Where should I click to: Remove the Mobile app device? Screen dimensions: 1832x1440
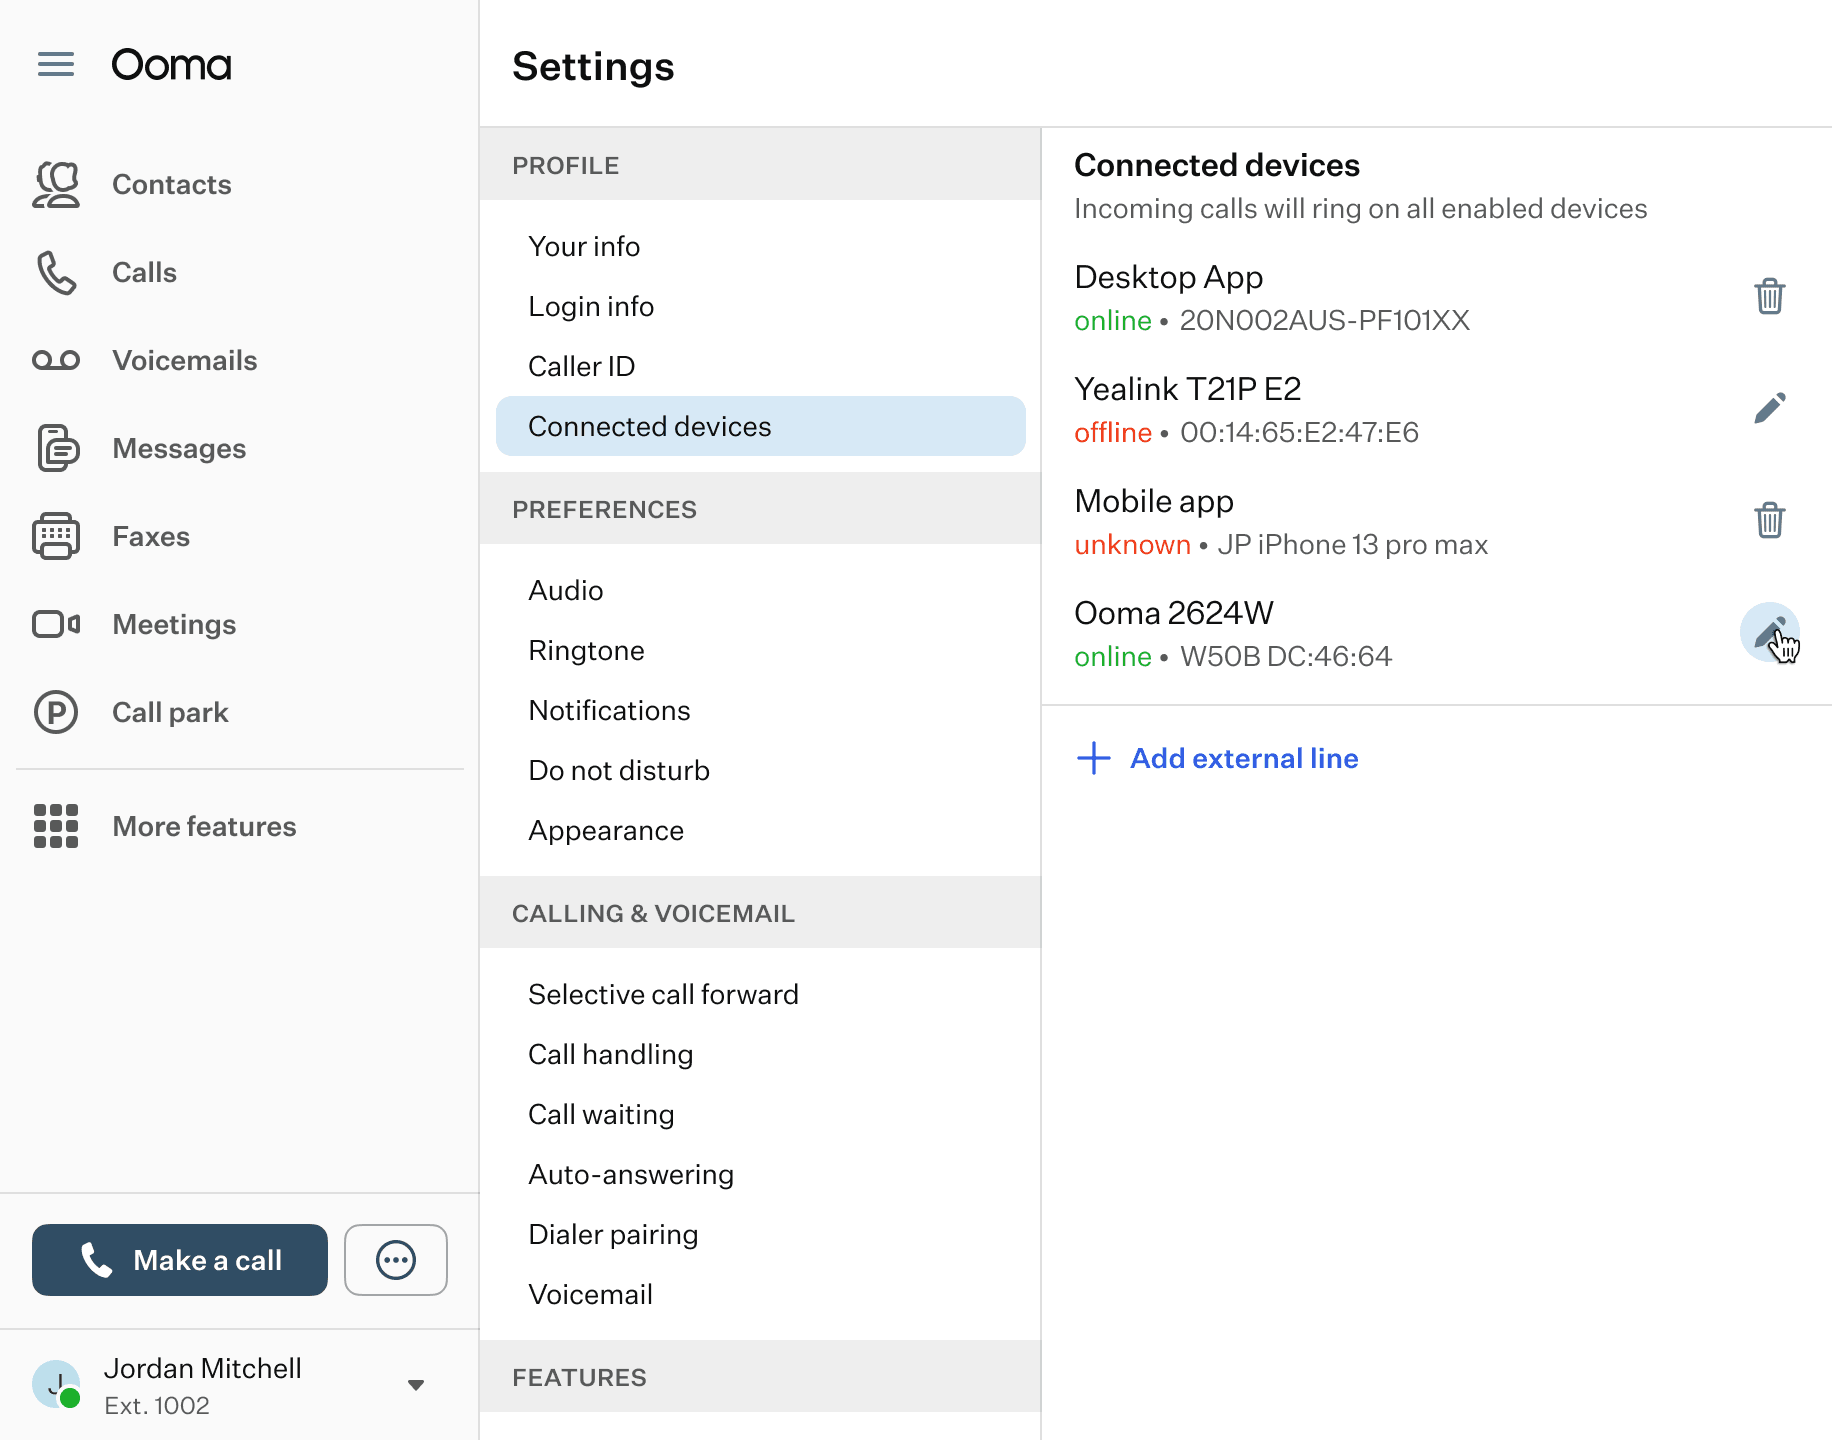point(1769,520)
